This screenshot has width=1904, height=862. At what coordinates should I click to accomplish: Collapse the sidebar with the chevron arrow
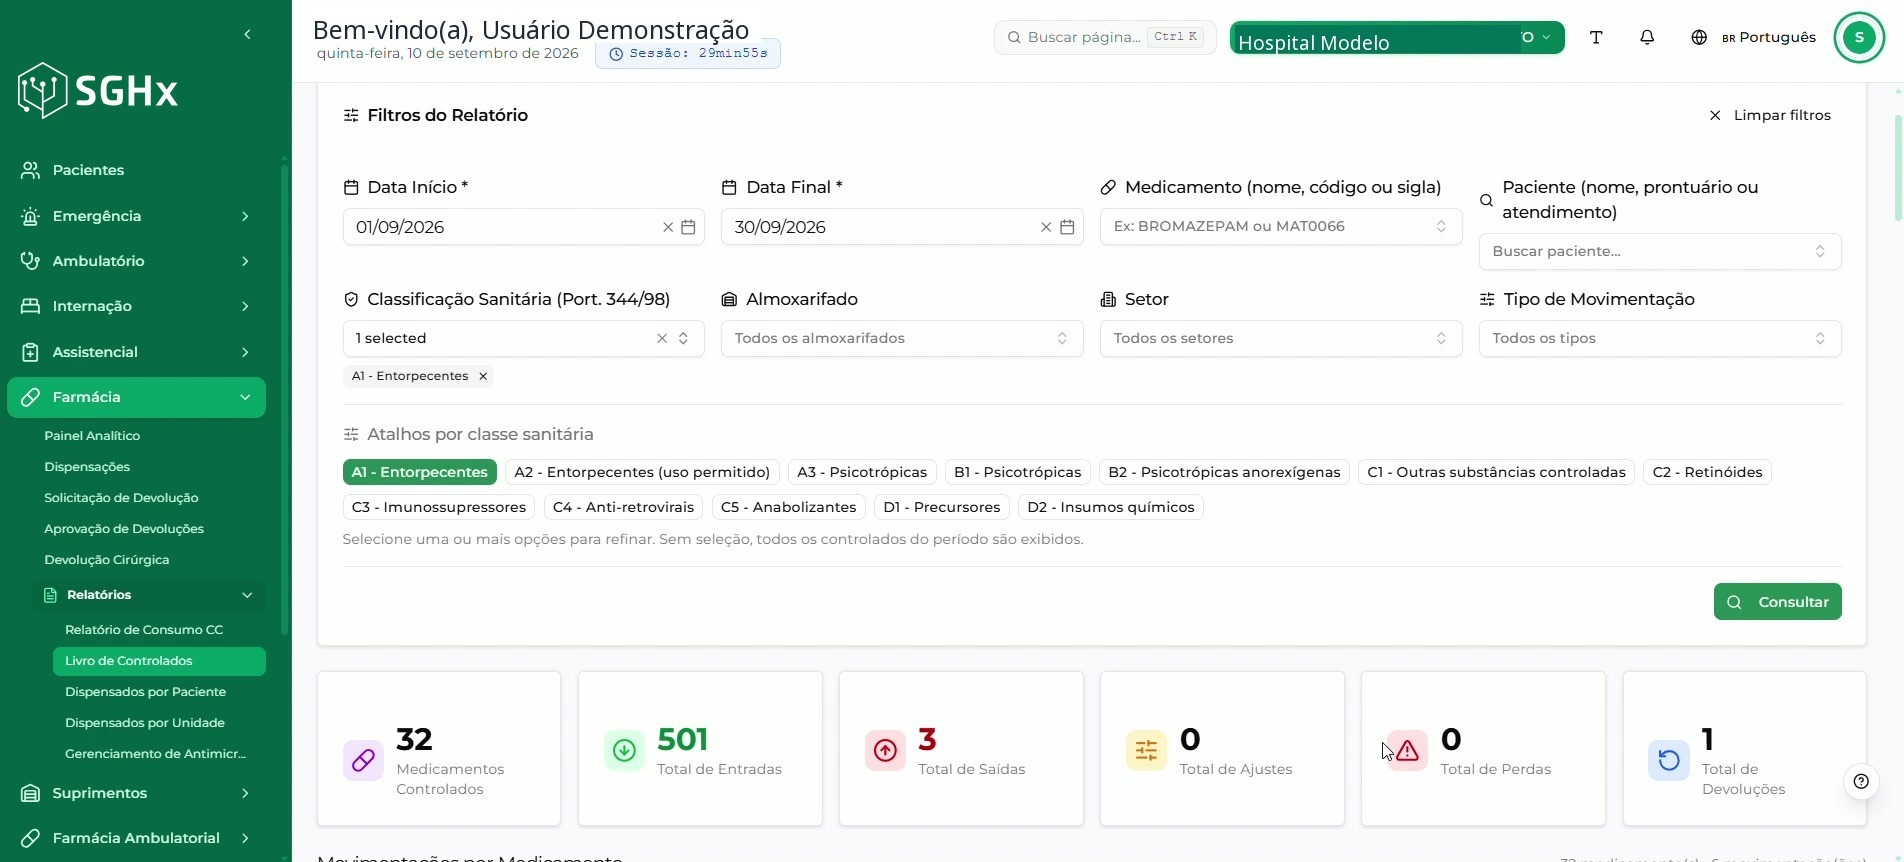(x=247, y=35)
